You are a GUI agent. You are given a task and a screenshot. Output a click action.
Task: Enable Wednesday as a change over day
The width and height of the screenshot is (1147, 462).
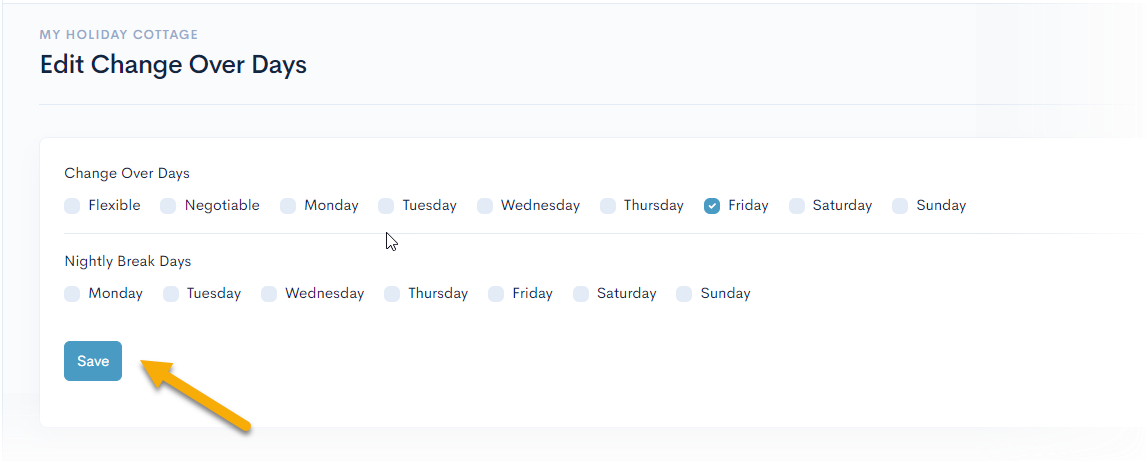click(x=485, y=206)
